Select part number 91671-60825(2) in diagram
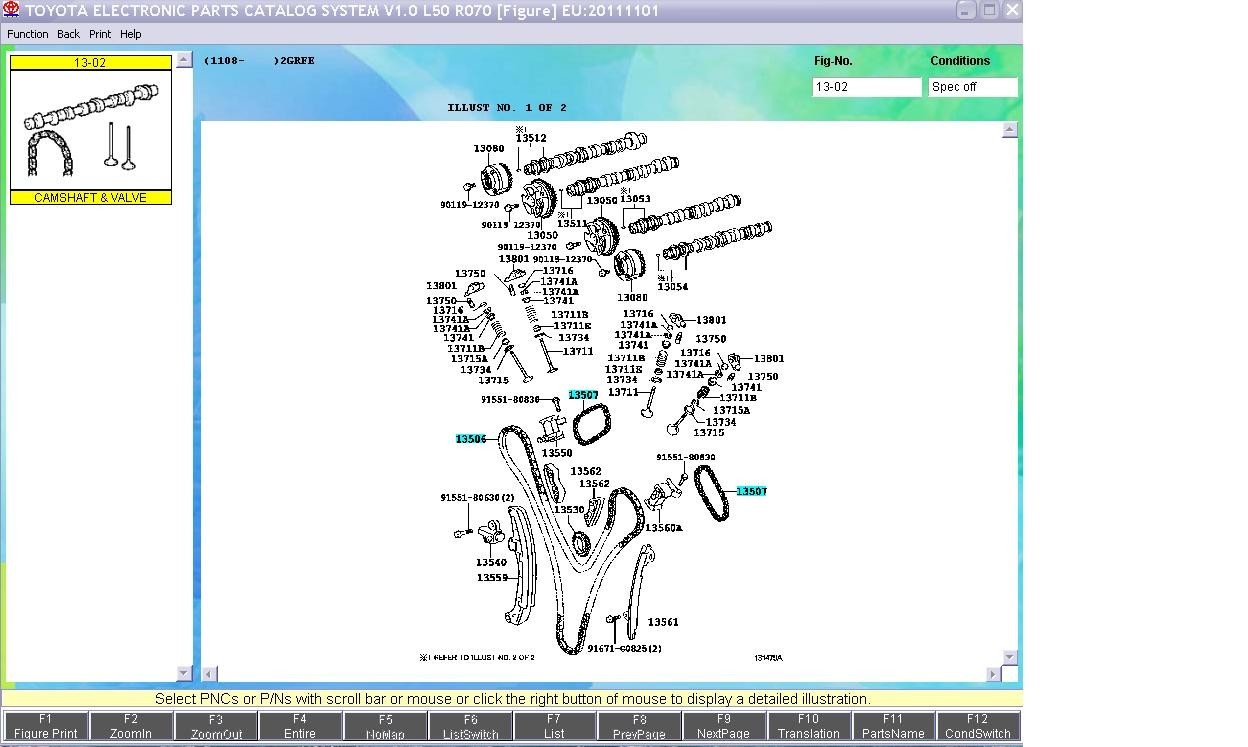The image size is (1248, 747). point(624,649)
